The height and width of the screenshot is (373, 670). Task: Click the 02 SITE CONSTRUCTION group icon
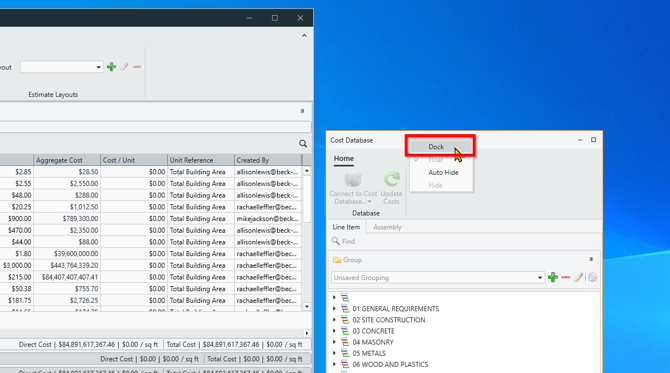tap(345, 320)
